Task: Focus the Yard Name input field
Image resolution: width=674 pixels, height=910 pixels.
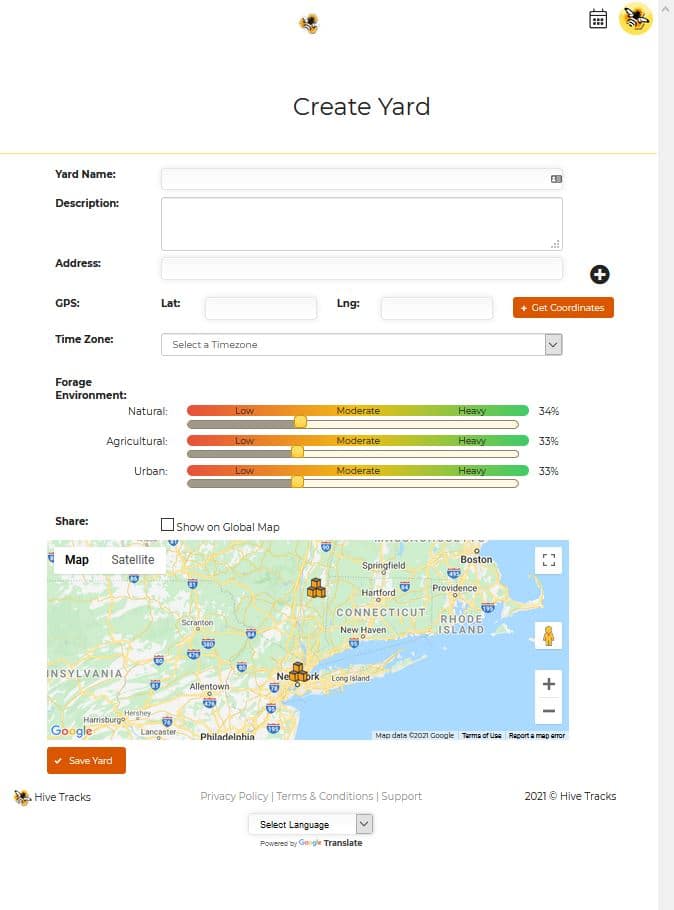Action: [x=361, y=179]
